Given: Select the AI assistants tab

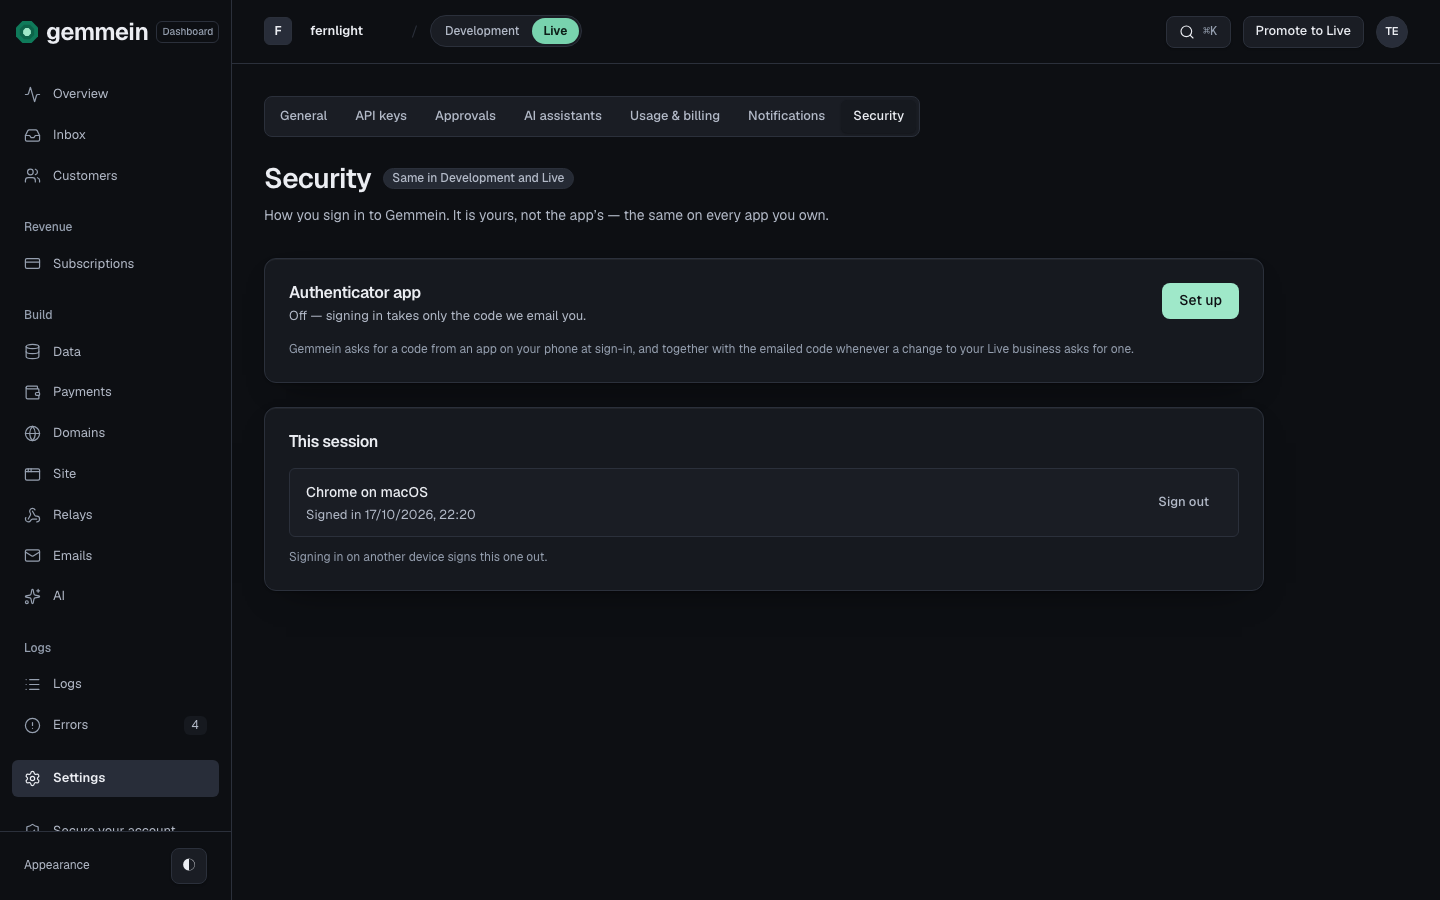Looking at the screenshot, I should coord(563,116).
